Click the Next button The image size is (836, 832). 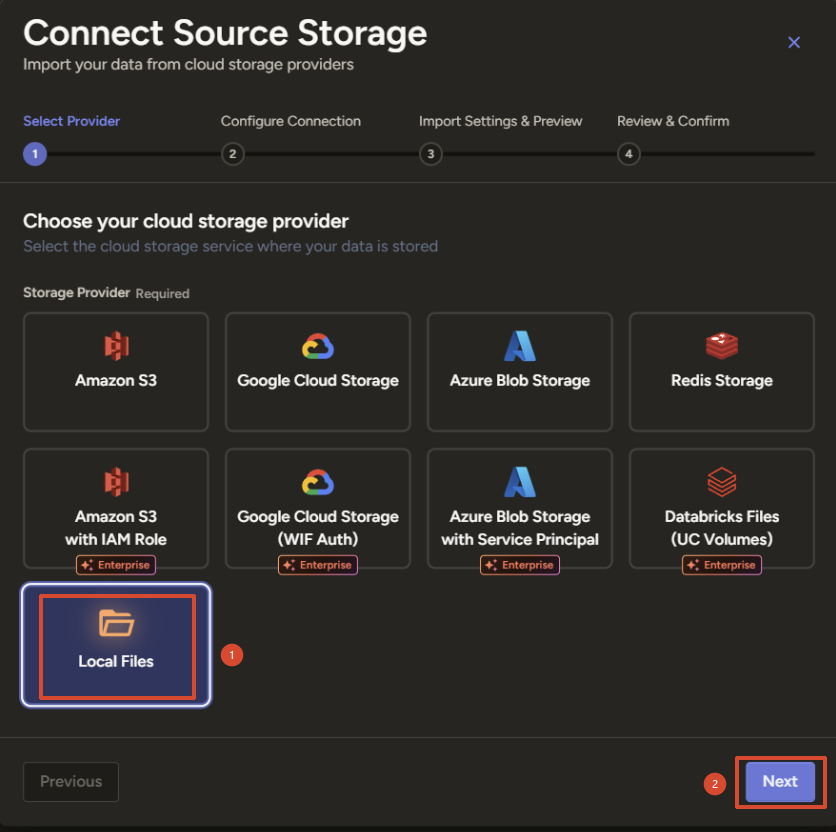(780, 782)
